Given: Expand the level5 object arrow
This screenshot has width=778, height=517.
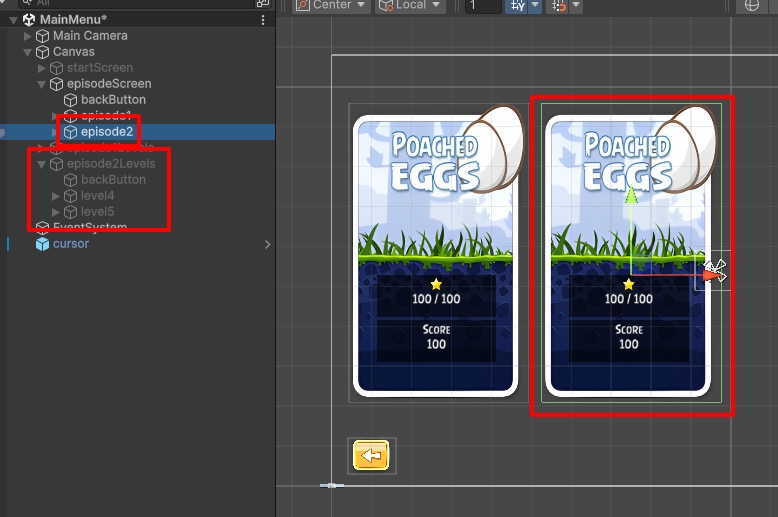Looking at the screenshot, I should pyautogui.click(x=56, y=212).
